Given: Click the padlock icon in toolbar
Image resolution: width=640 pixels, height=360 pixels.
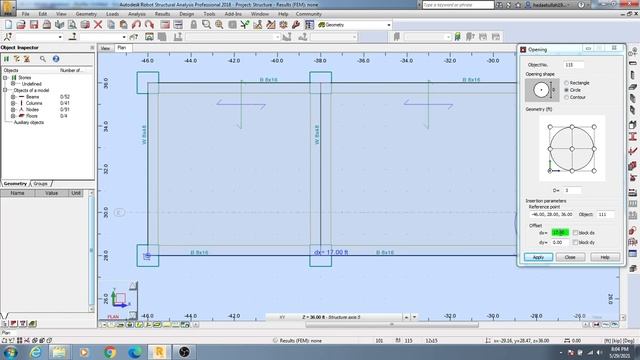Looking at the screenshot, I should coord(193,25).
